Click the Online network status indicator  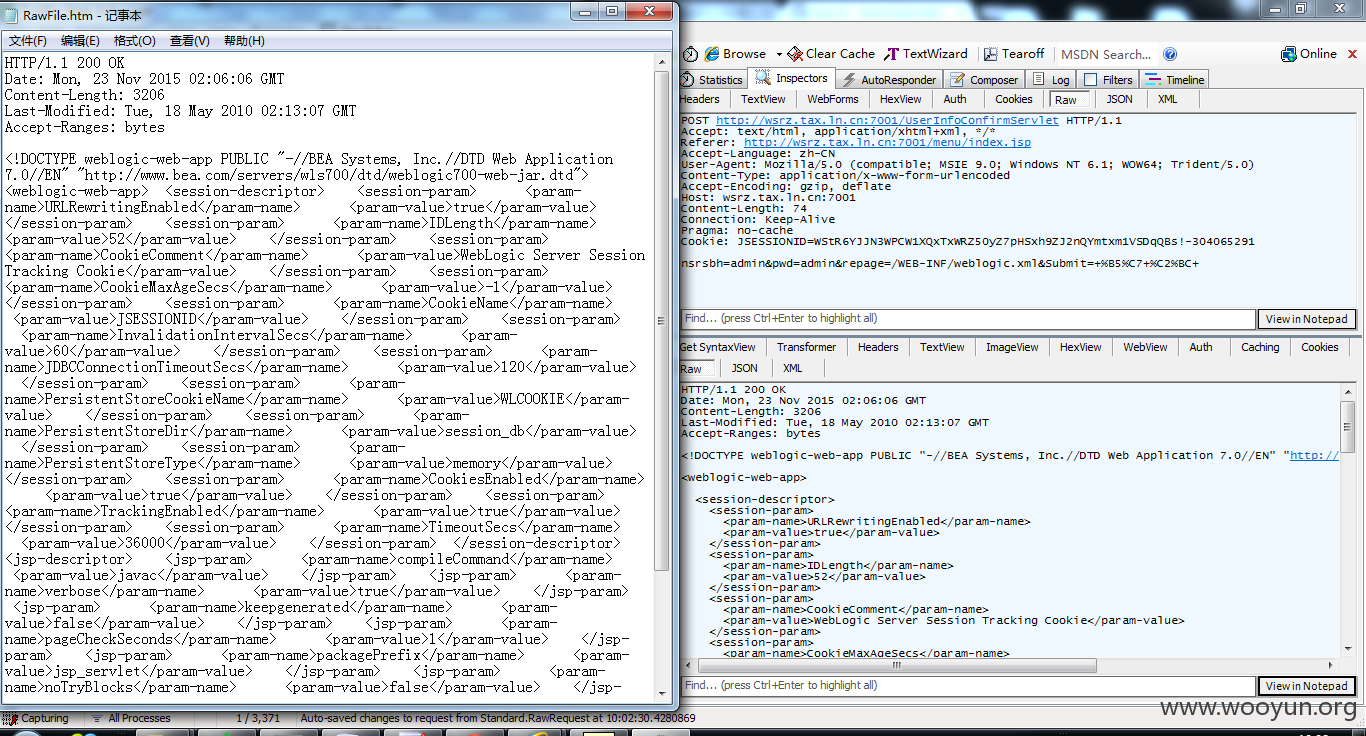click(x=1309, y=54)
